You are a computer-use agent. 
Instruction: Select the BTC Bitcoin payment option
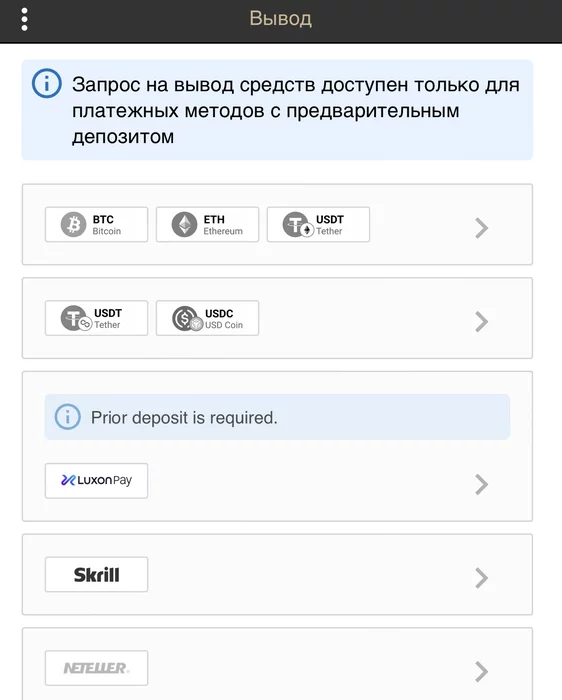click(x=96, y=225)
